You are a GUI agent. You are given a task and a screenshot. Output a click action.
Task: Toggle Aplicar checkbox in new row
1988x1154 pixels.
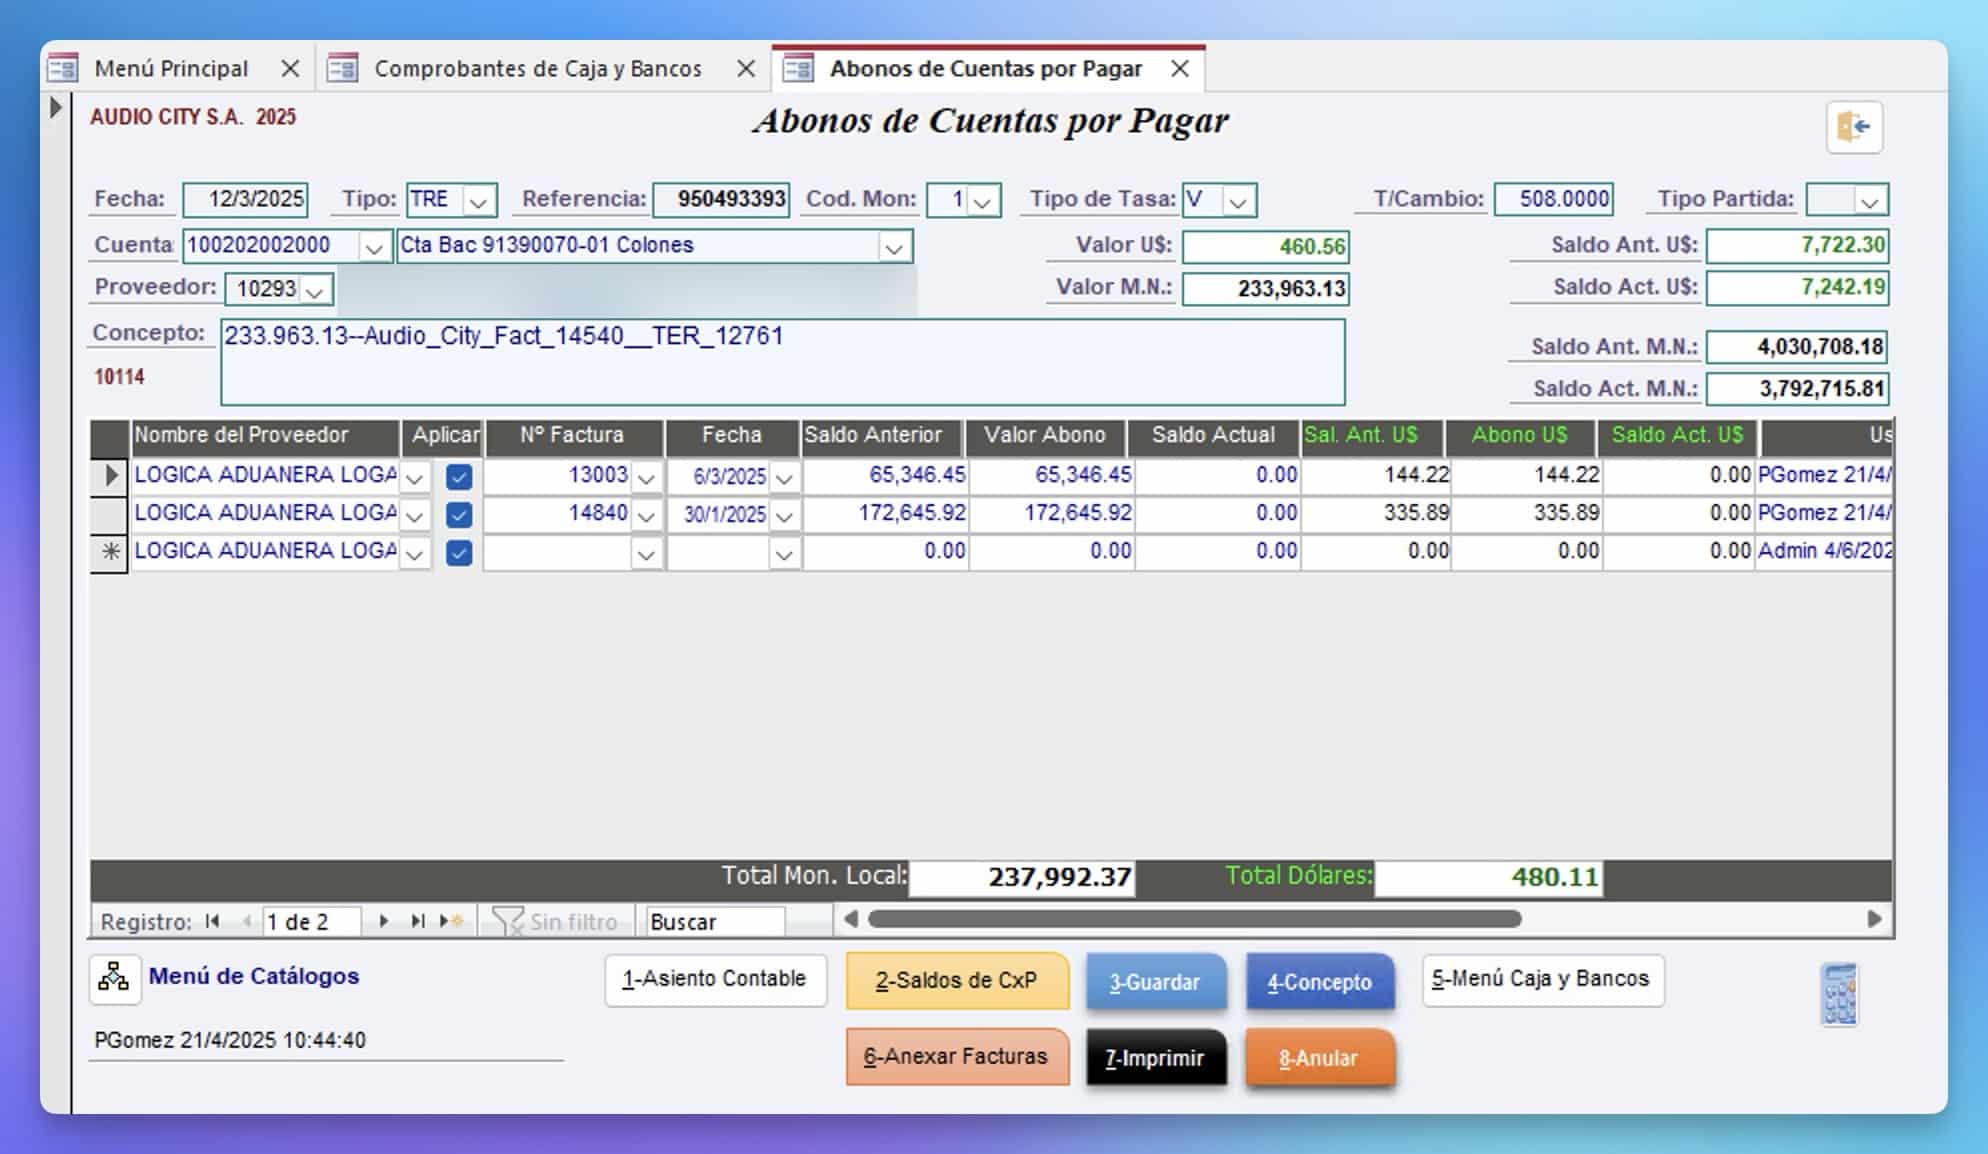(459, 553)
